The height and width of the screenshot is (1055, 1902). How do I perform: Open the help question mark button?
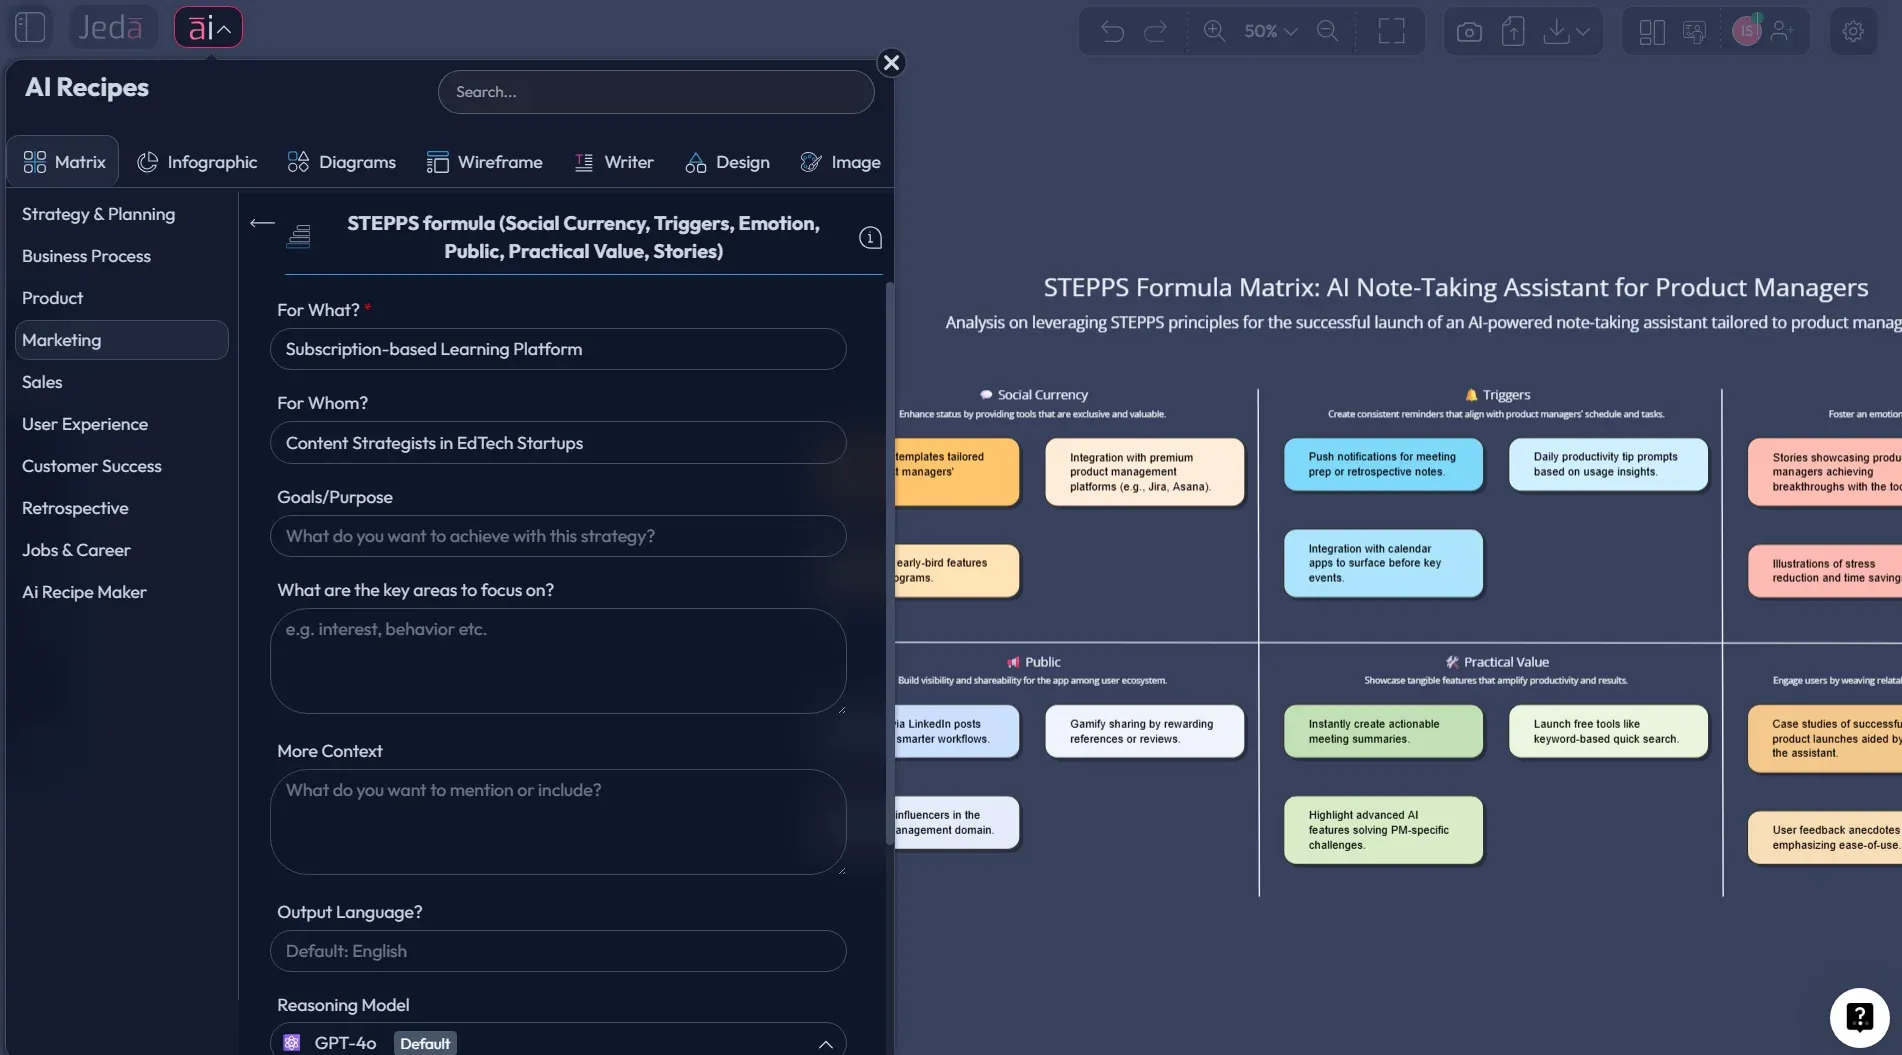pyautogui.click(x=1859, y=1016)
